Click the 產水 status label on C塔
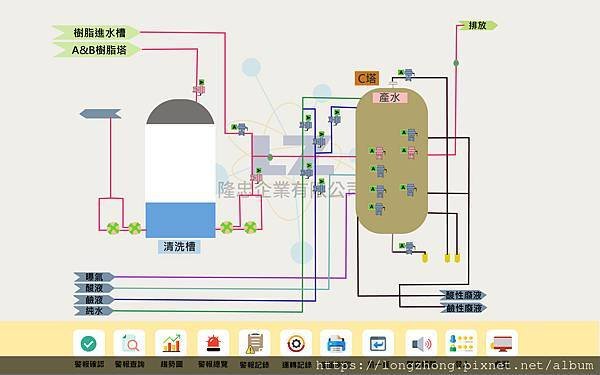Screen dimensions: 600x375 [390, 98]
